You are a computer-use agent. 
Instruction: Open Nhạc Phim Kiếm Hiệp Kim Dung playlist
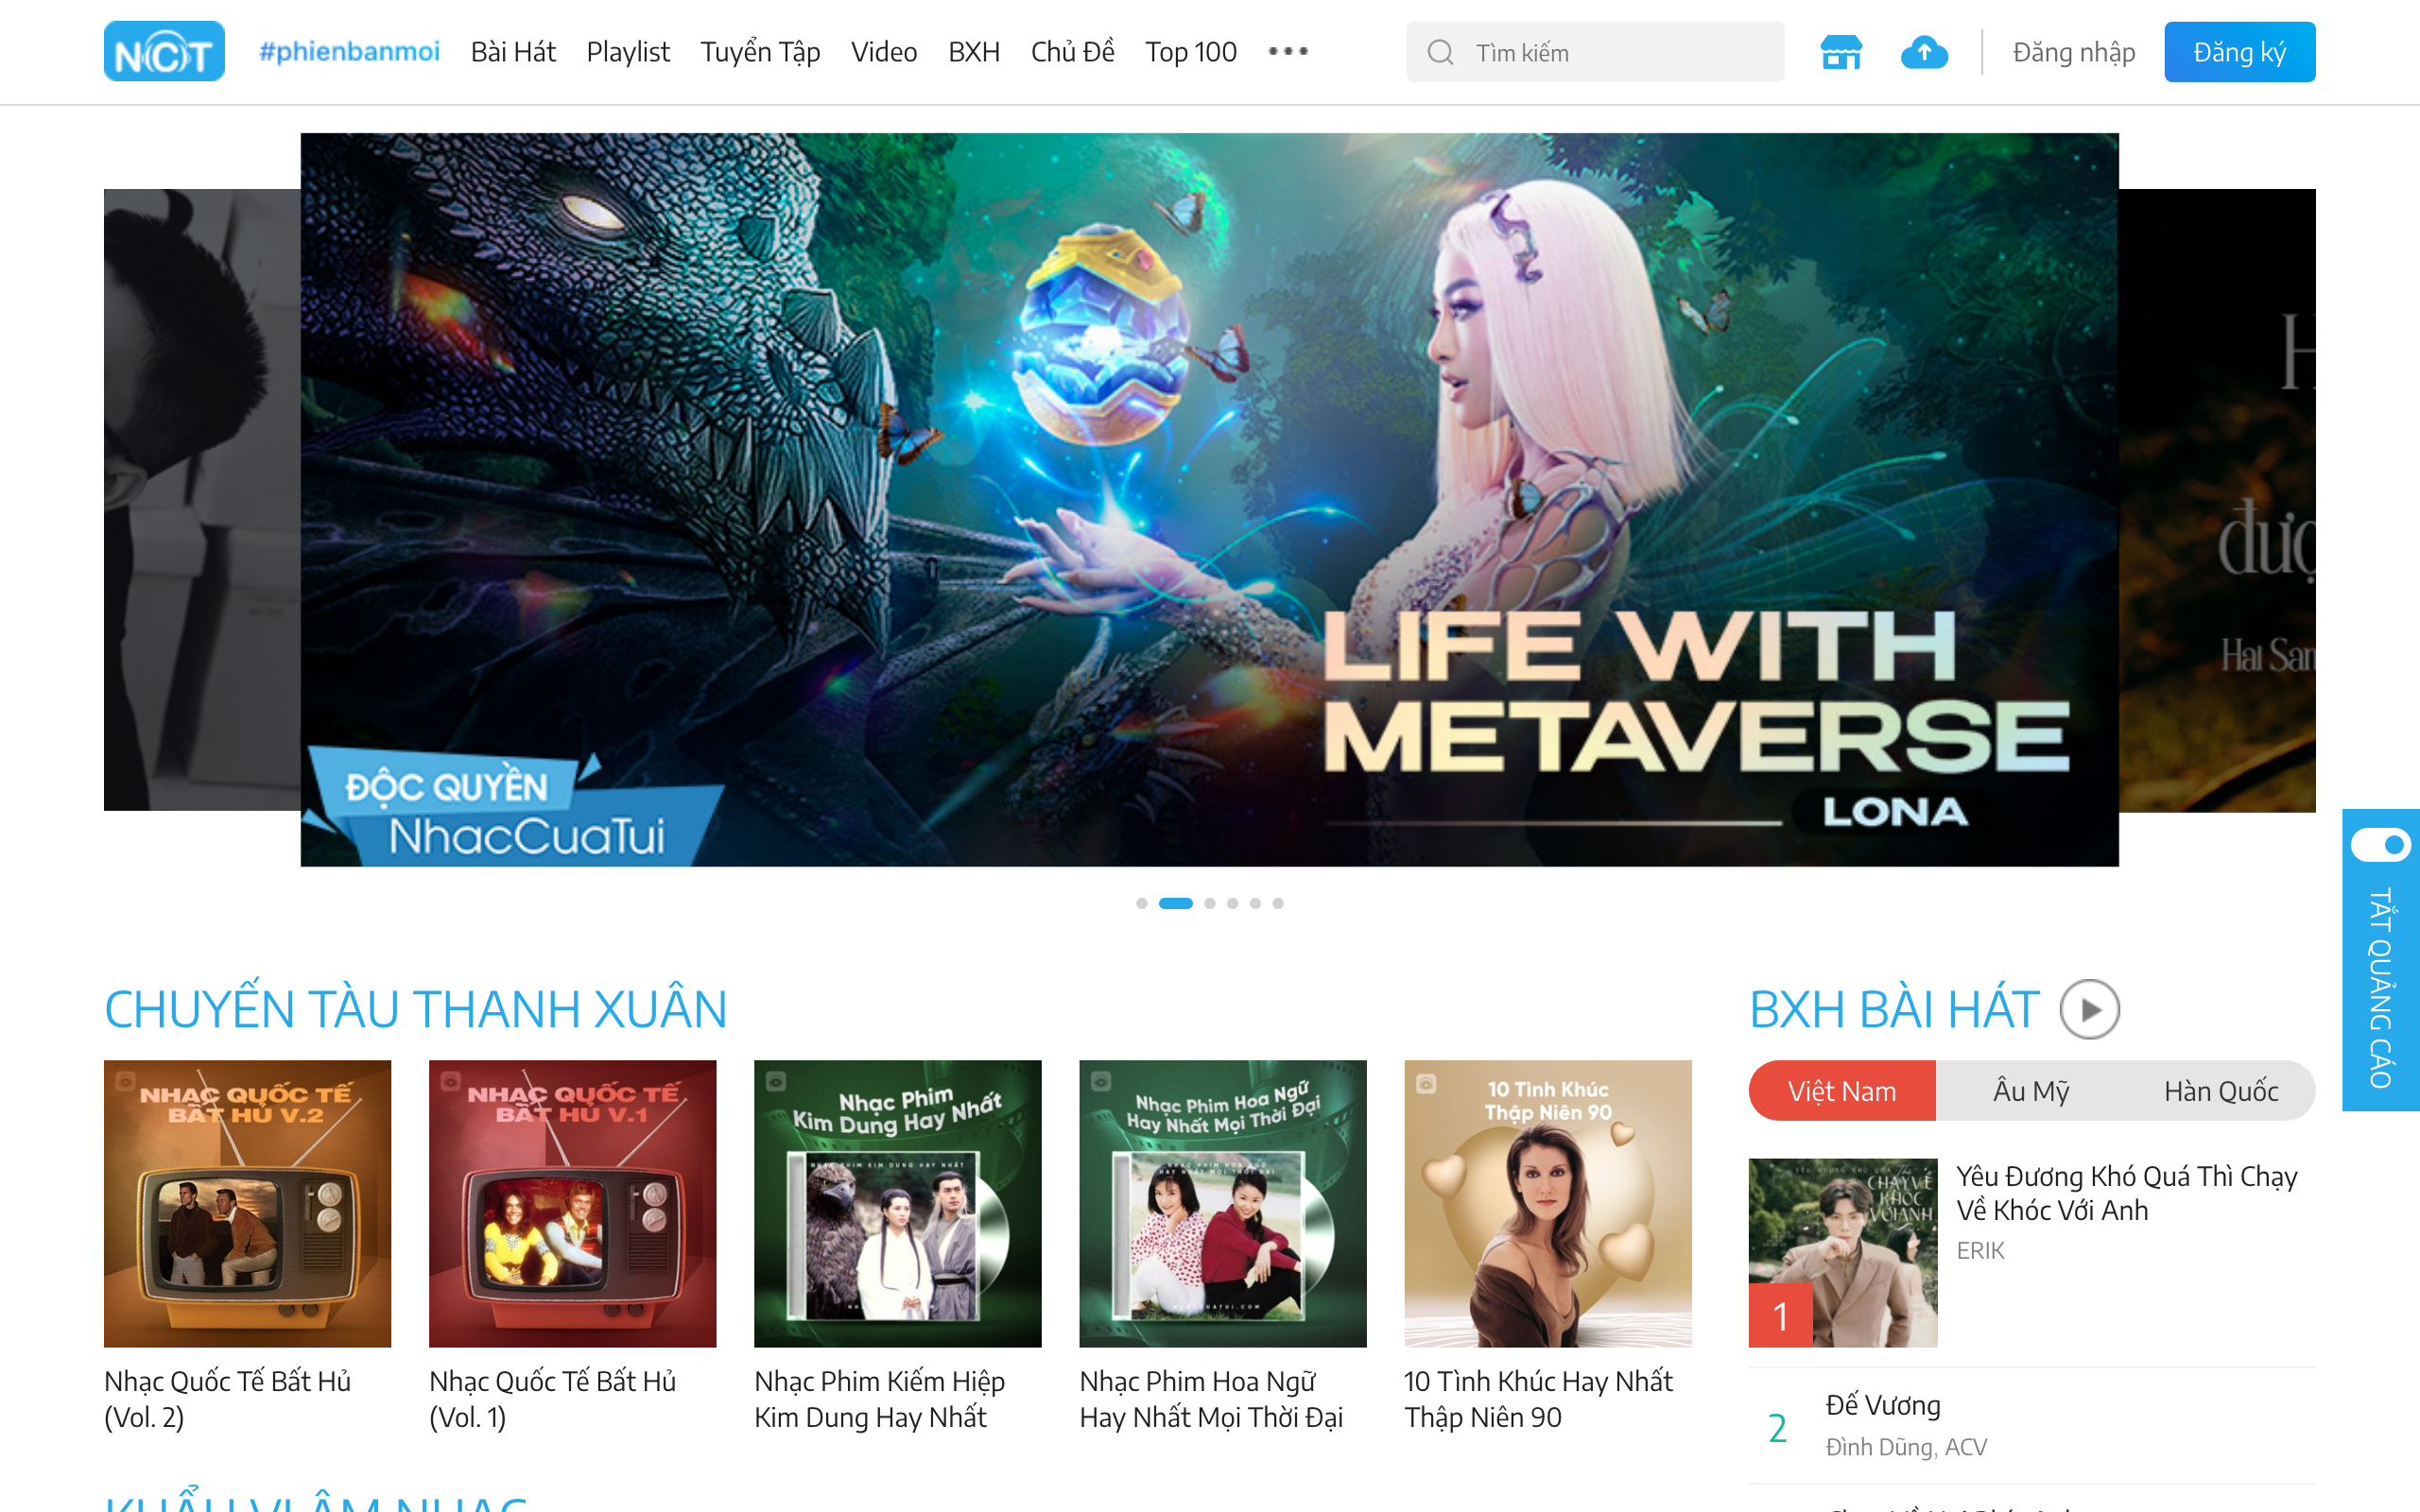click(x=897, y=1203)
